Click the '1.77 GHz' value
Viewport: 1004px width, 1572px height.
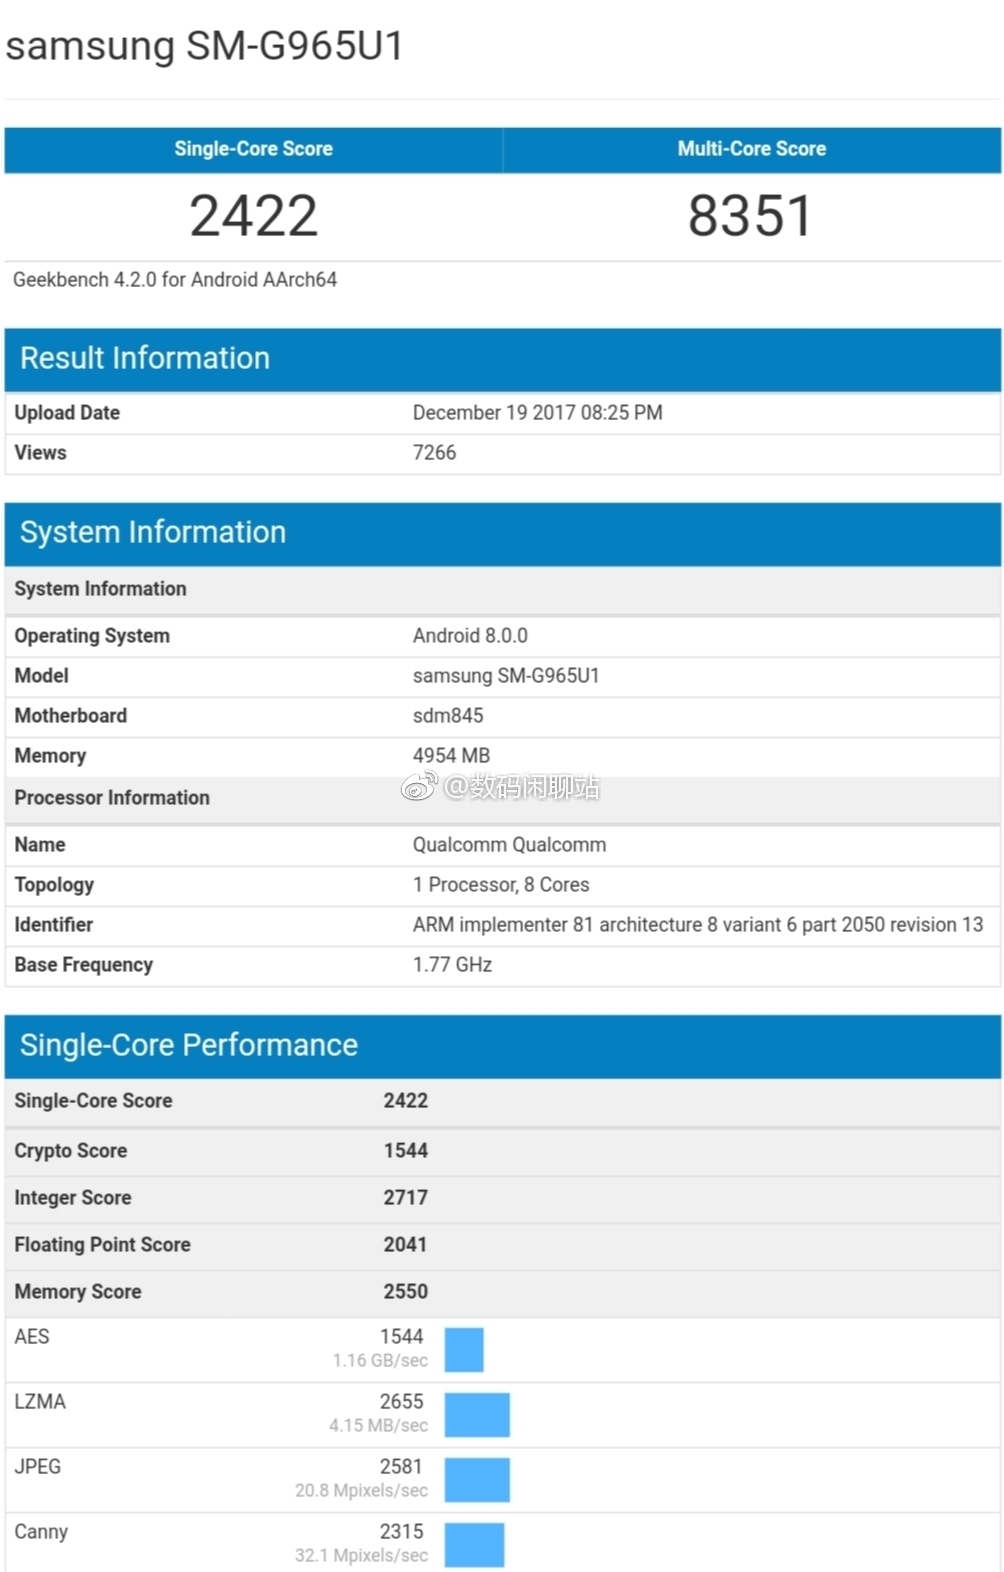(x=452, y=965)
